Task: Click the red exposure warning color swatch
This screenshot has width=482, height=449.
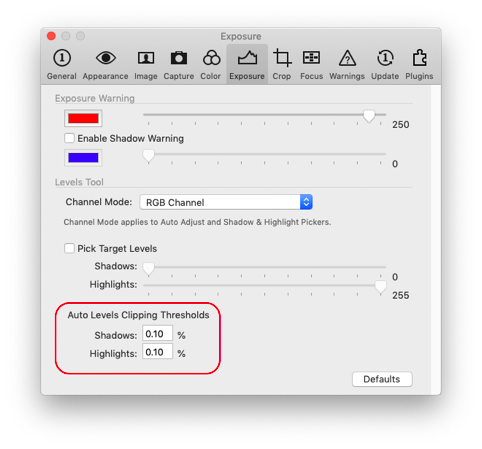Action: pos(83,118)
